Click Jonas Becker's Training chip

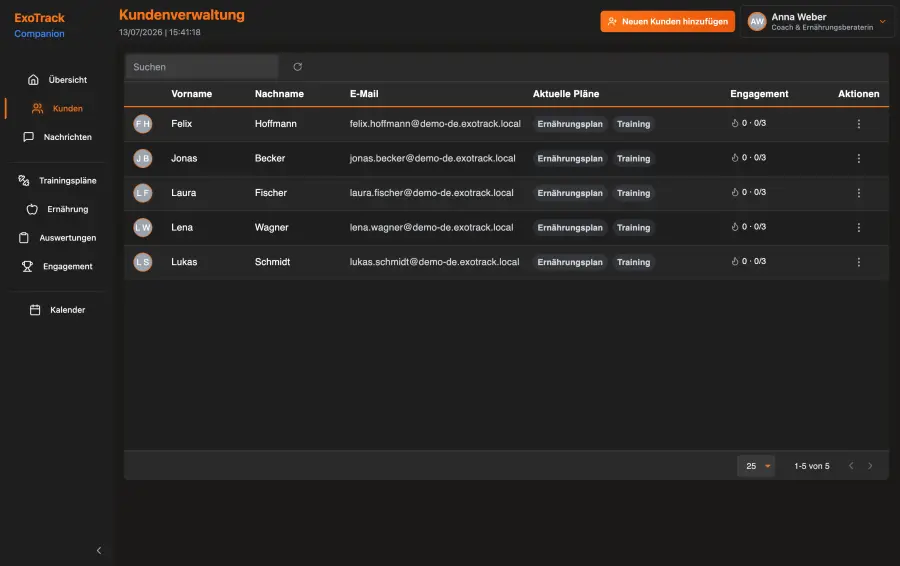point(634,158)
